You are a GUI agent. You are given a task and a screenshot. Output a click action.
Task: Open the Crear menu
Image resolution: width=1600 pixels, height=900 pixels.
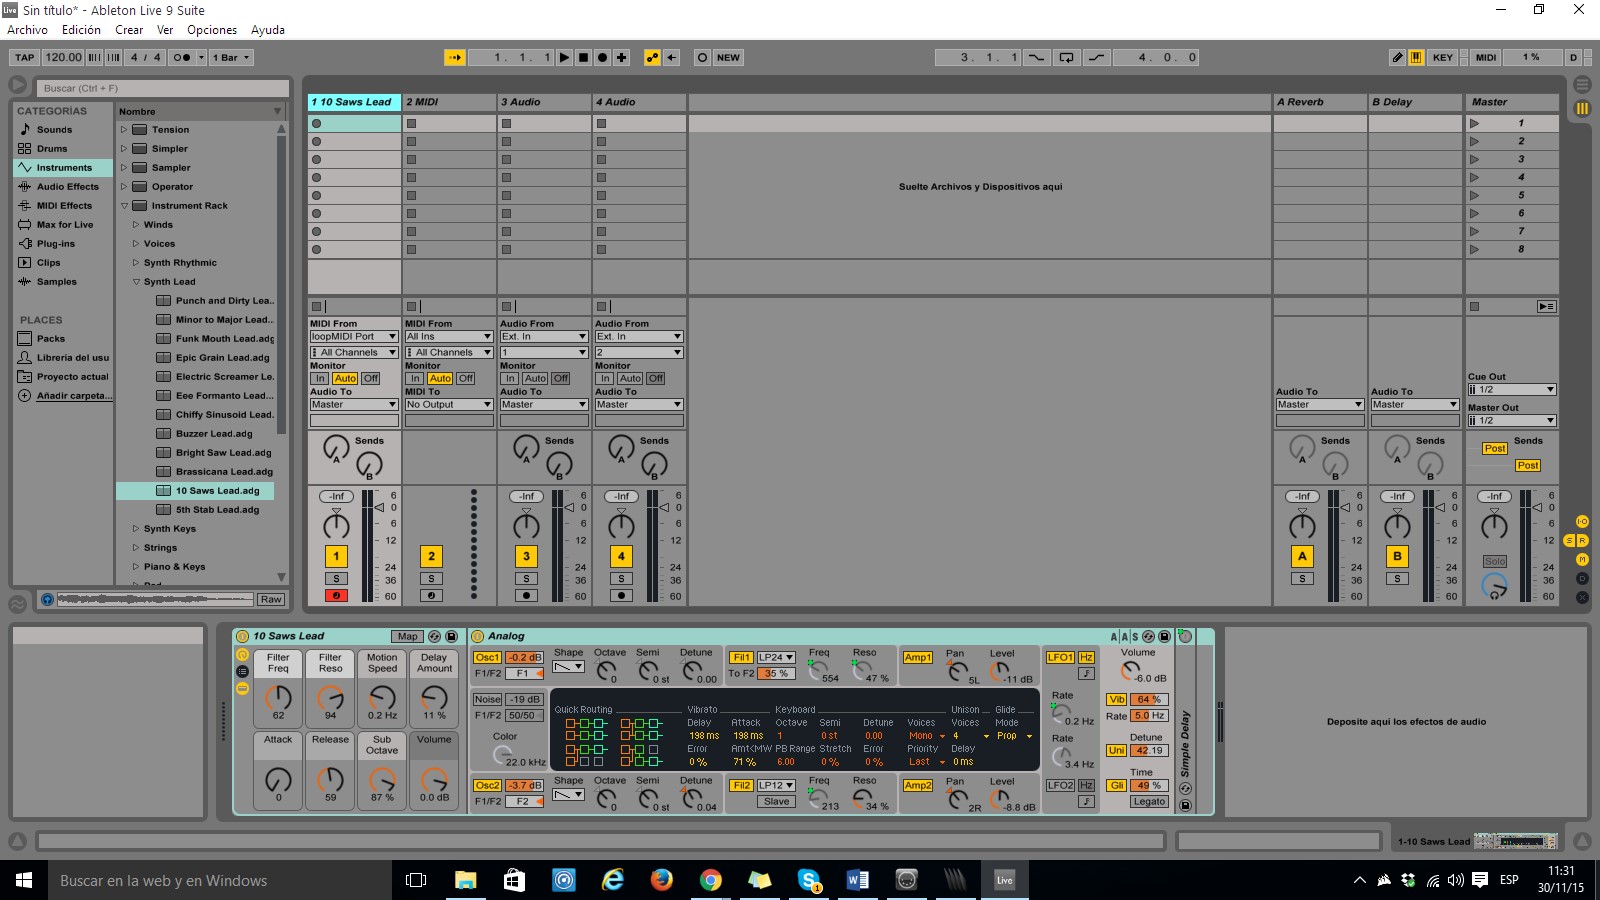(x=129, y=30)
